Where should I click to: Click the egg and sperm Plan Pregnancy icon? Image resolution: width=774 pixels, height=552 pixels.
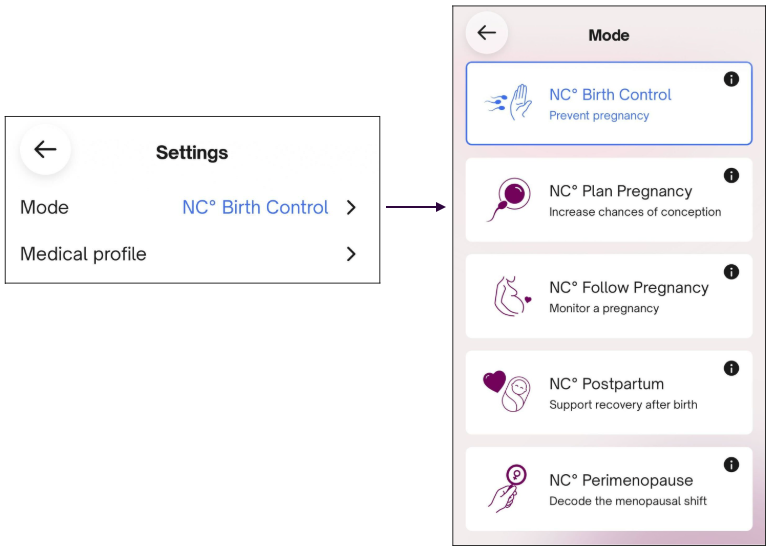click(509, 199)
